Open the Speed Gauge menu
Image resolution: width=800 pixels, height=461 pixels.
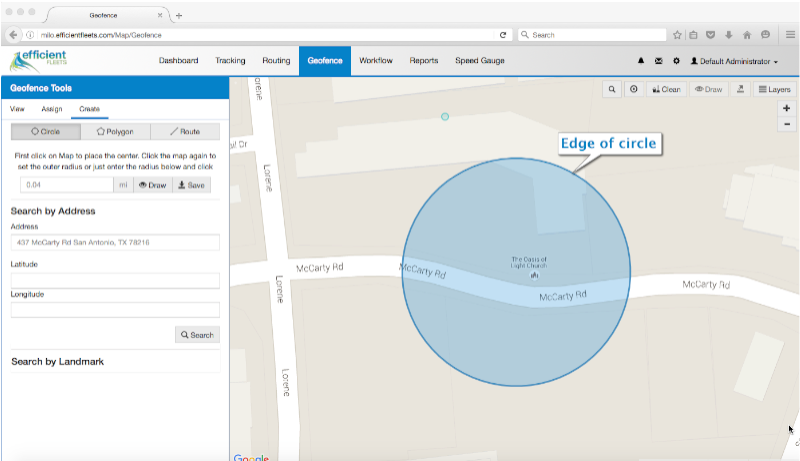480,60
